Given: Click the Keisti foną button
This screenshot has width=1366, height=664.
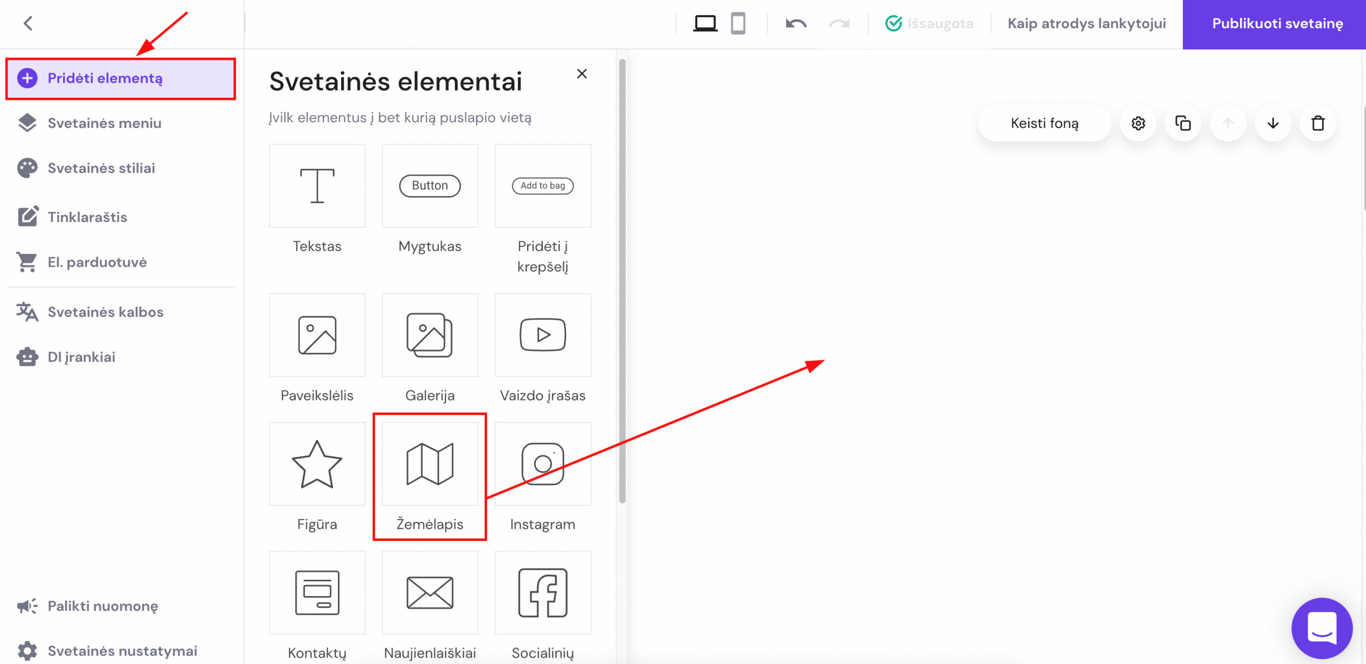Looking at the screenshot, I should click(1044, 123).
